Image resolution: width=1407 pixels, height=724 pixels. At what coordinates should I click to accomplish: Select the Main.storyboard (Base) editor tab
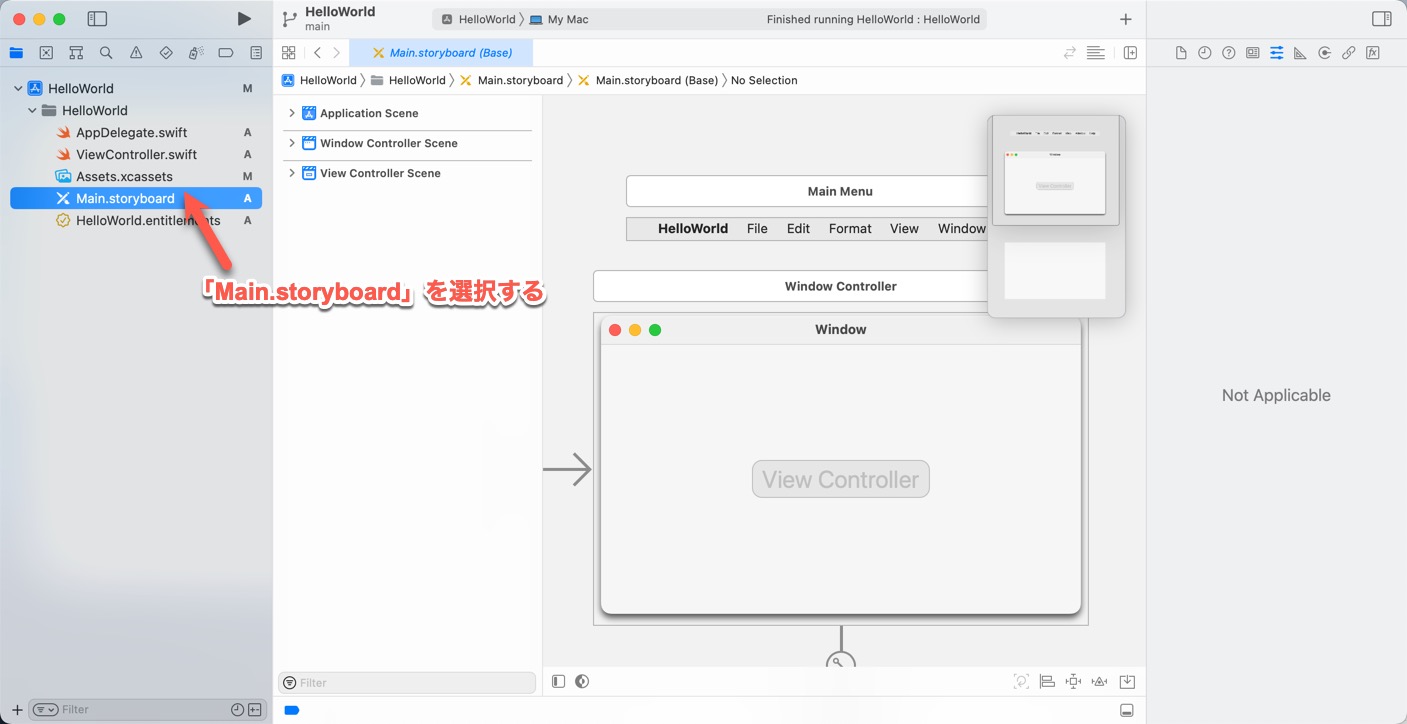(x=441, y=53)
